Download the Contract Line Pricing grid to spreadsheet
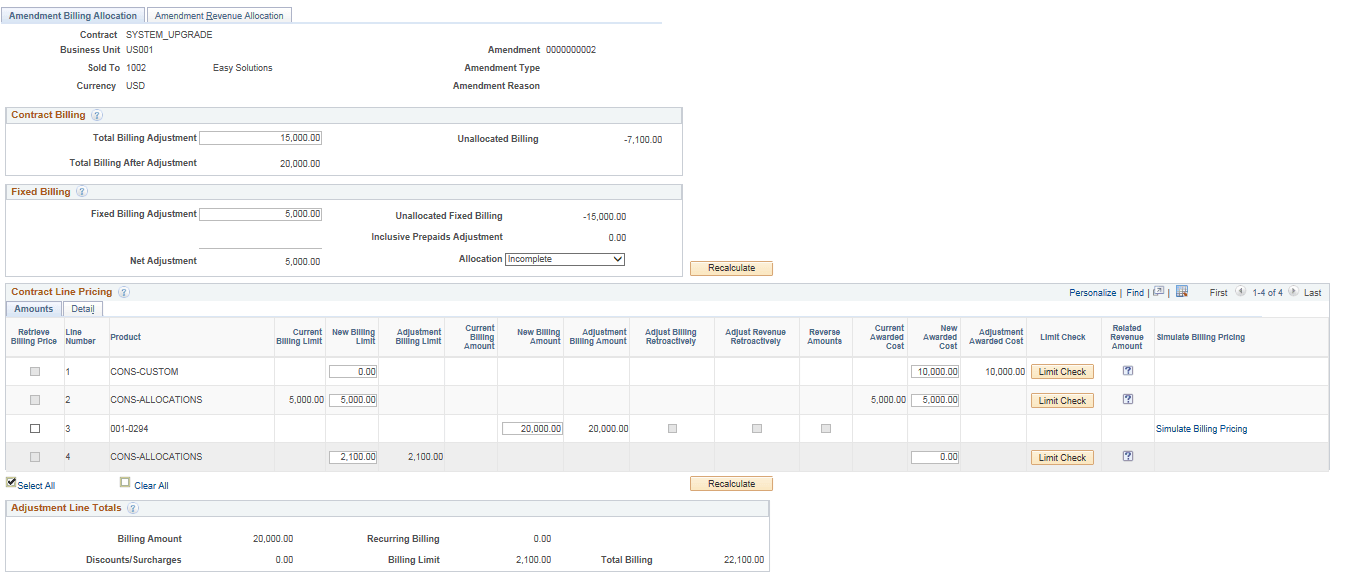Viewport: 1356px width, 580px height. pyautogui.click(x=1181, y=292)
